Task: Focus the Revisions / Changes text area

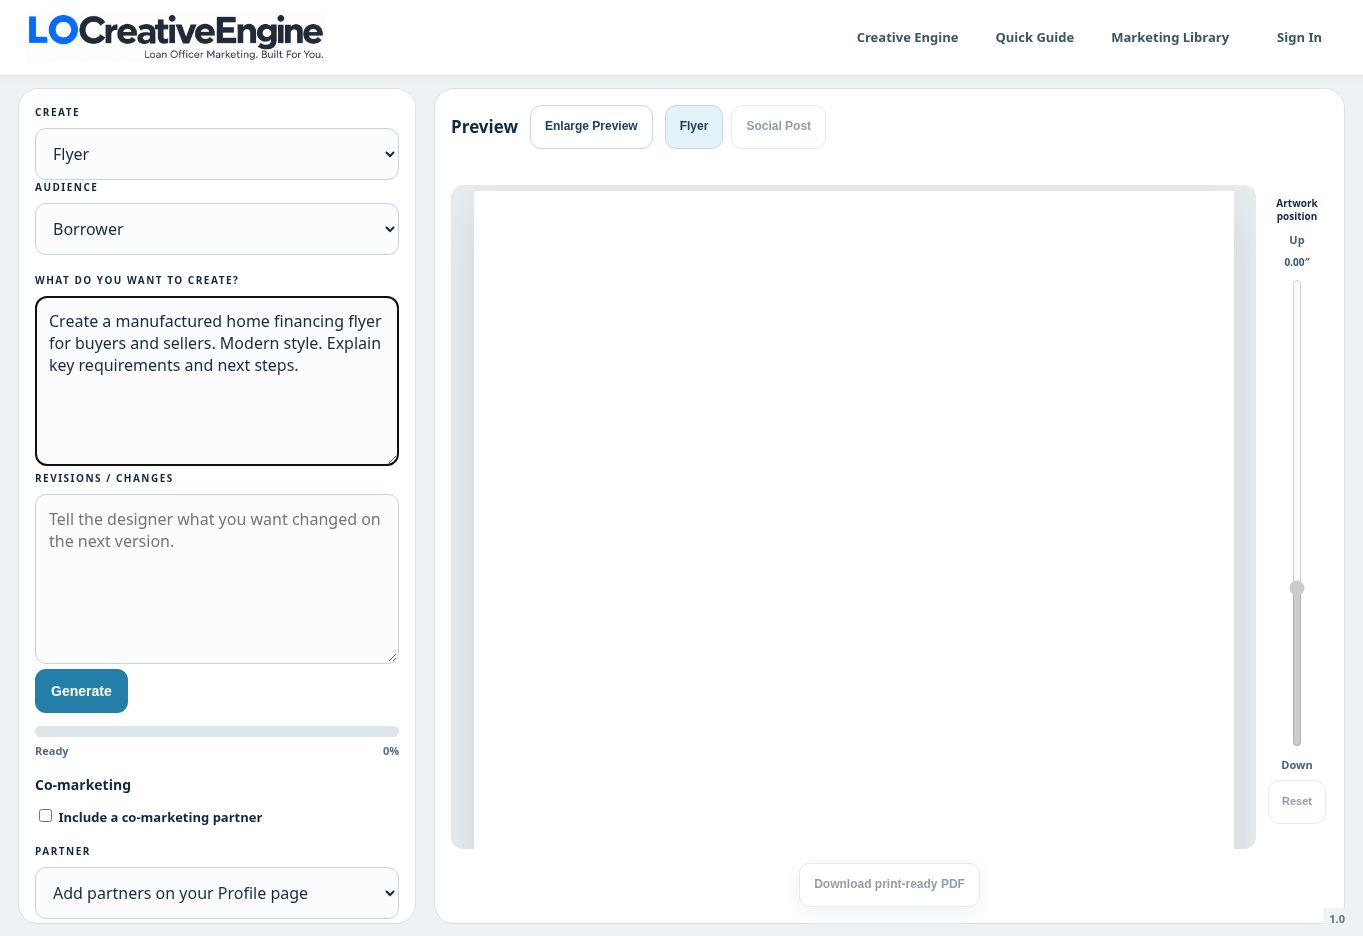Action: [217, 579]
